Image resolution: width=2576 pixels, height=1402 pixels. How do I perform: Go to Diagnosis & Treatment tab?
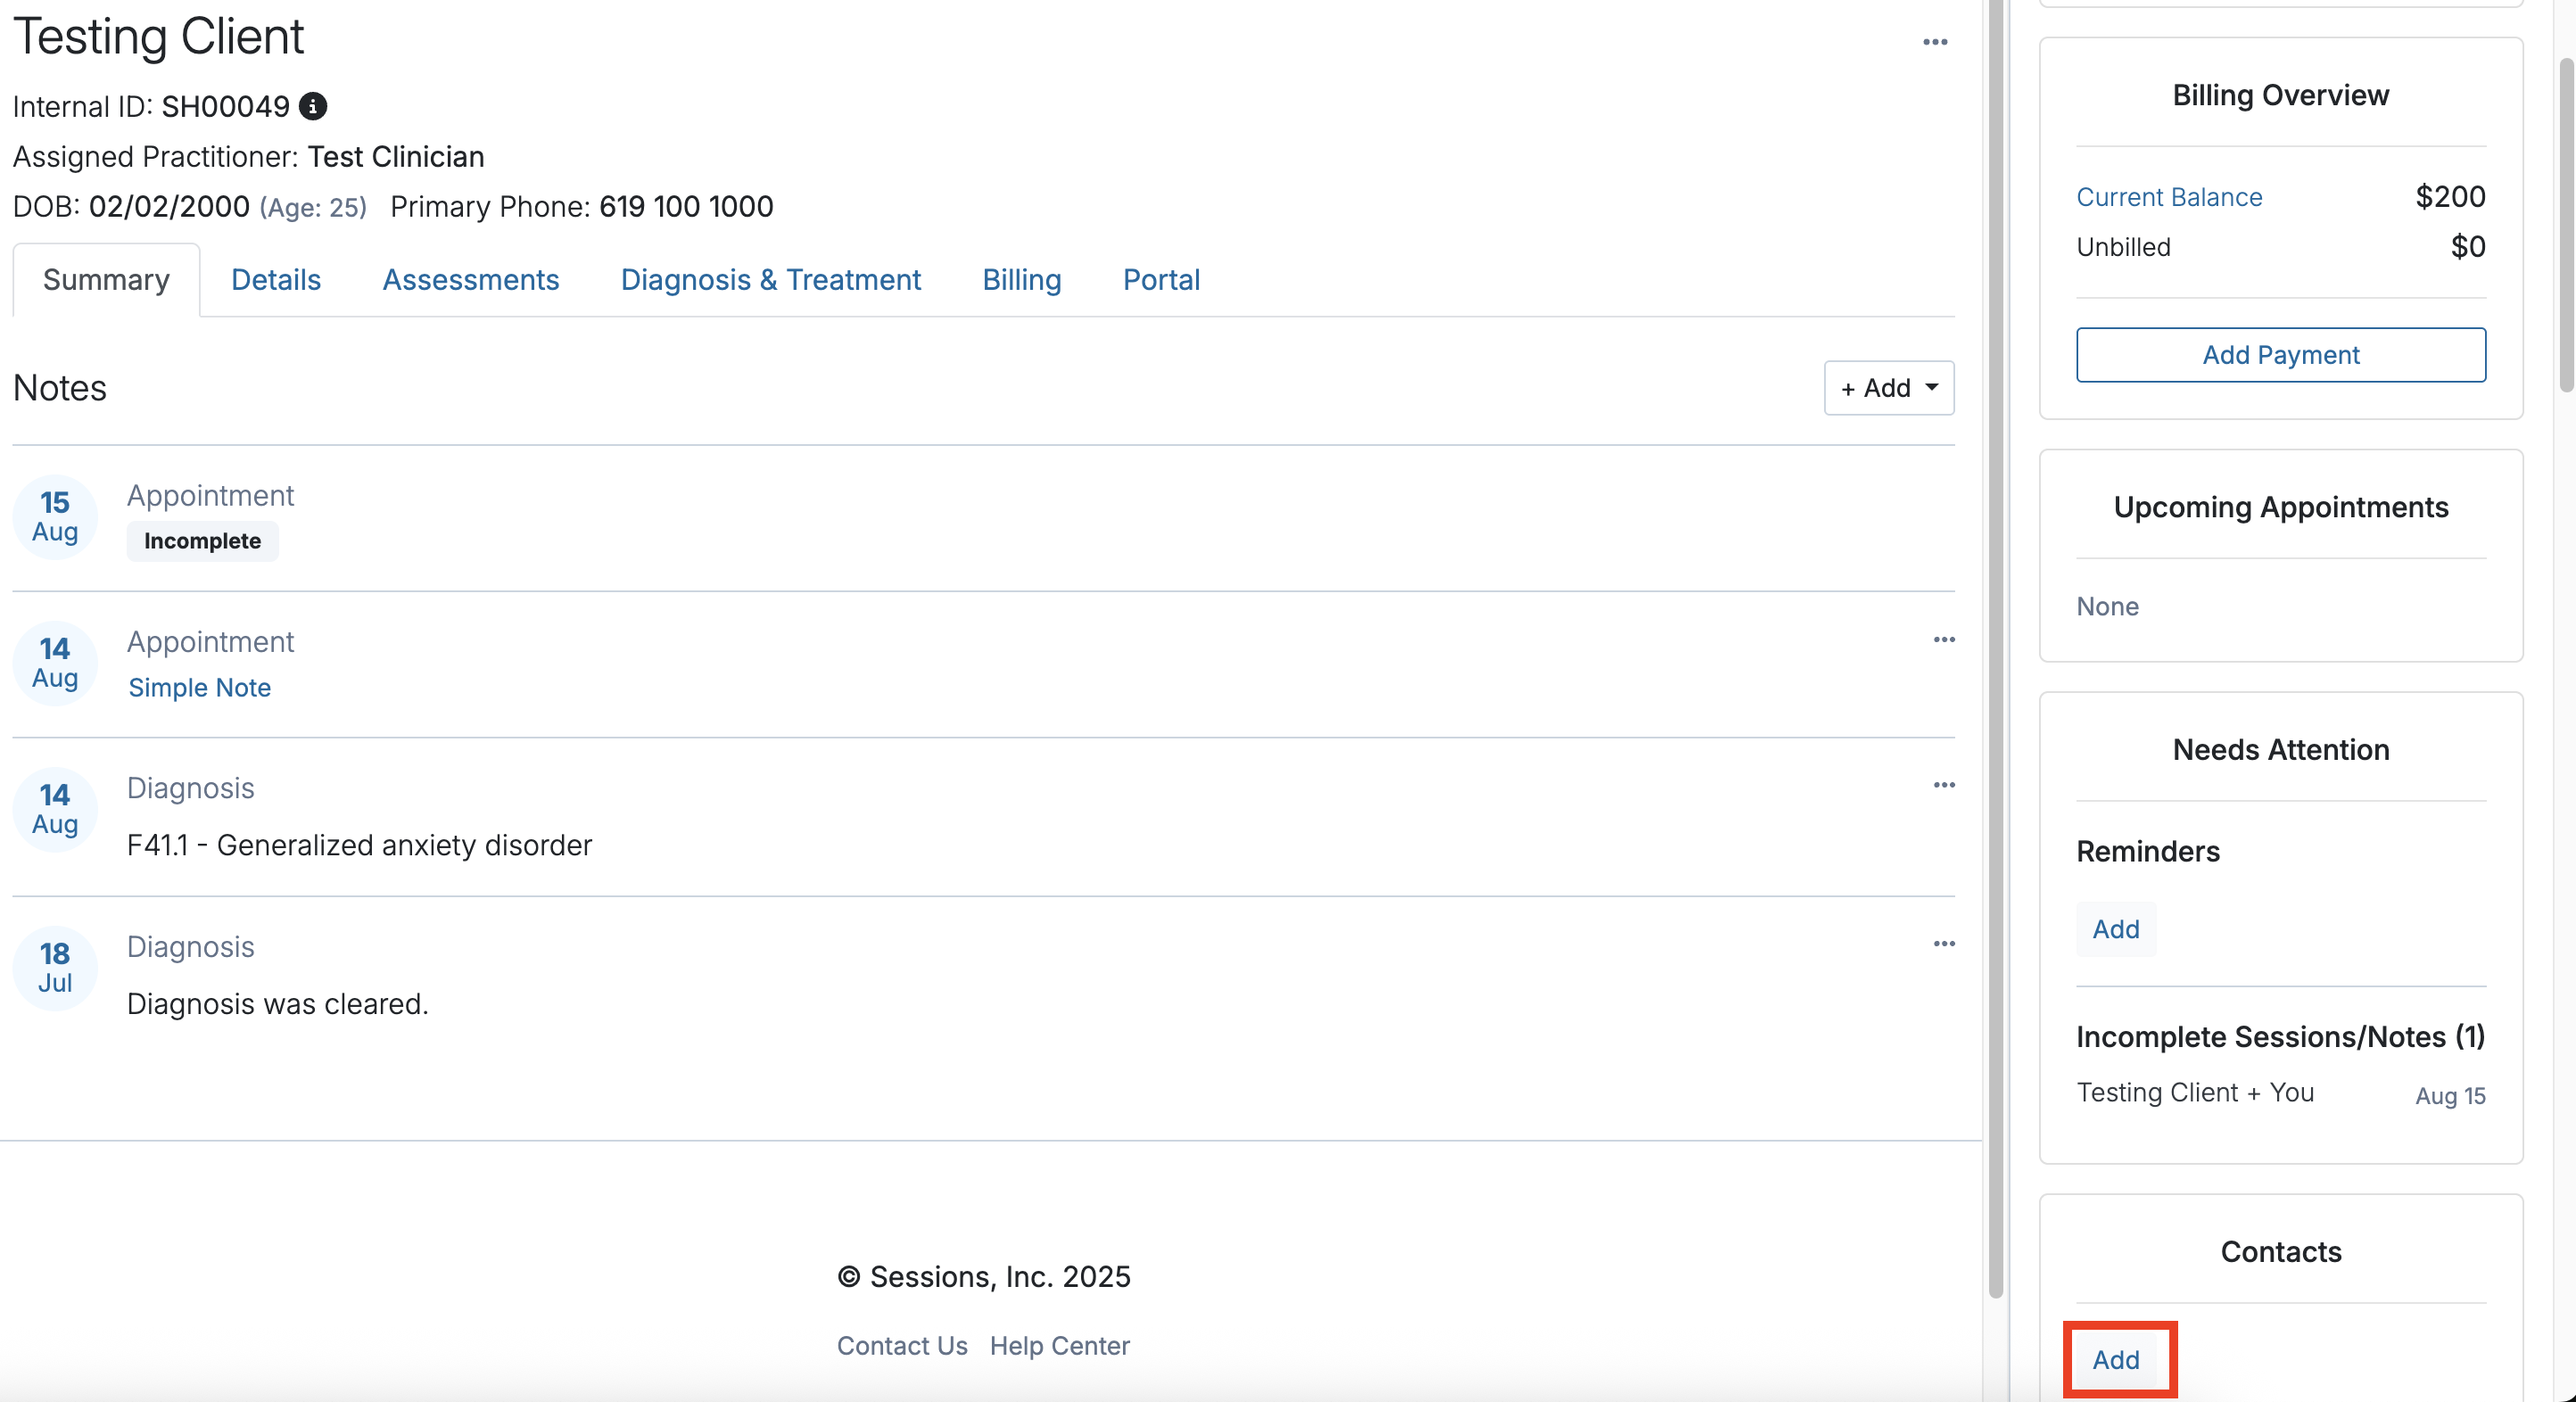coord(770,280)
